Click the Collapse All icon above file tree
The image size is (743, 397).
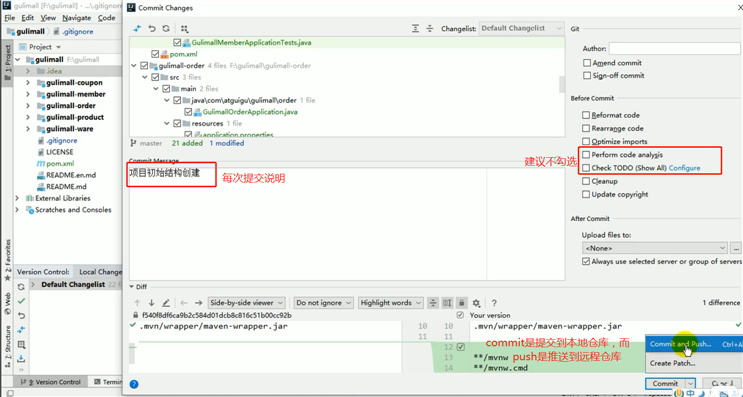(429, 28)
